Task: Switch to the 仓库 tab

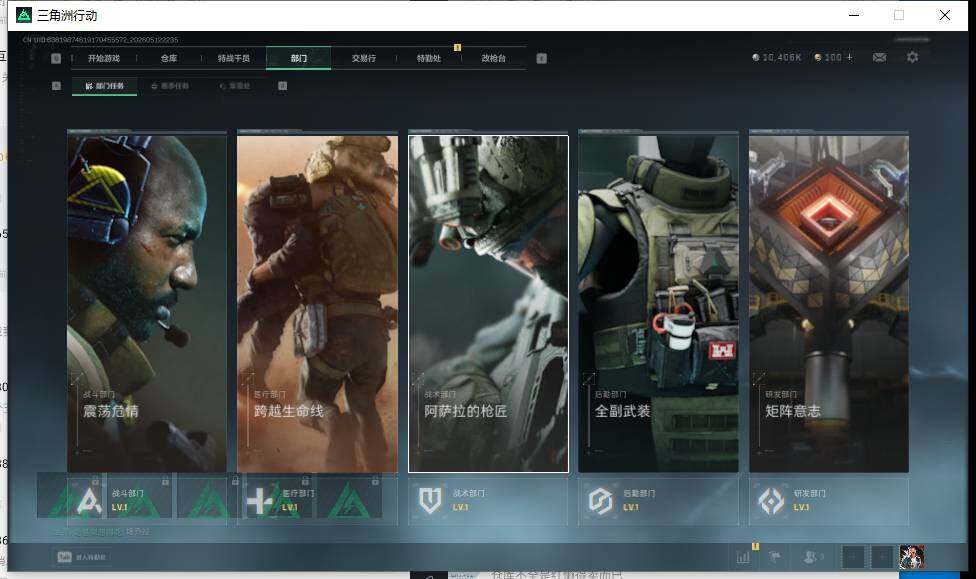Action: pos(169,58)
